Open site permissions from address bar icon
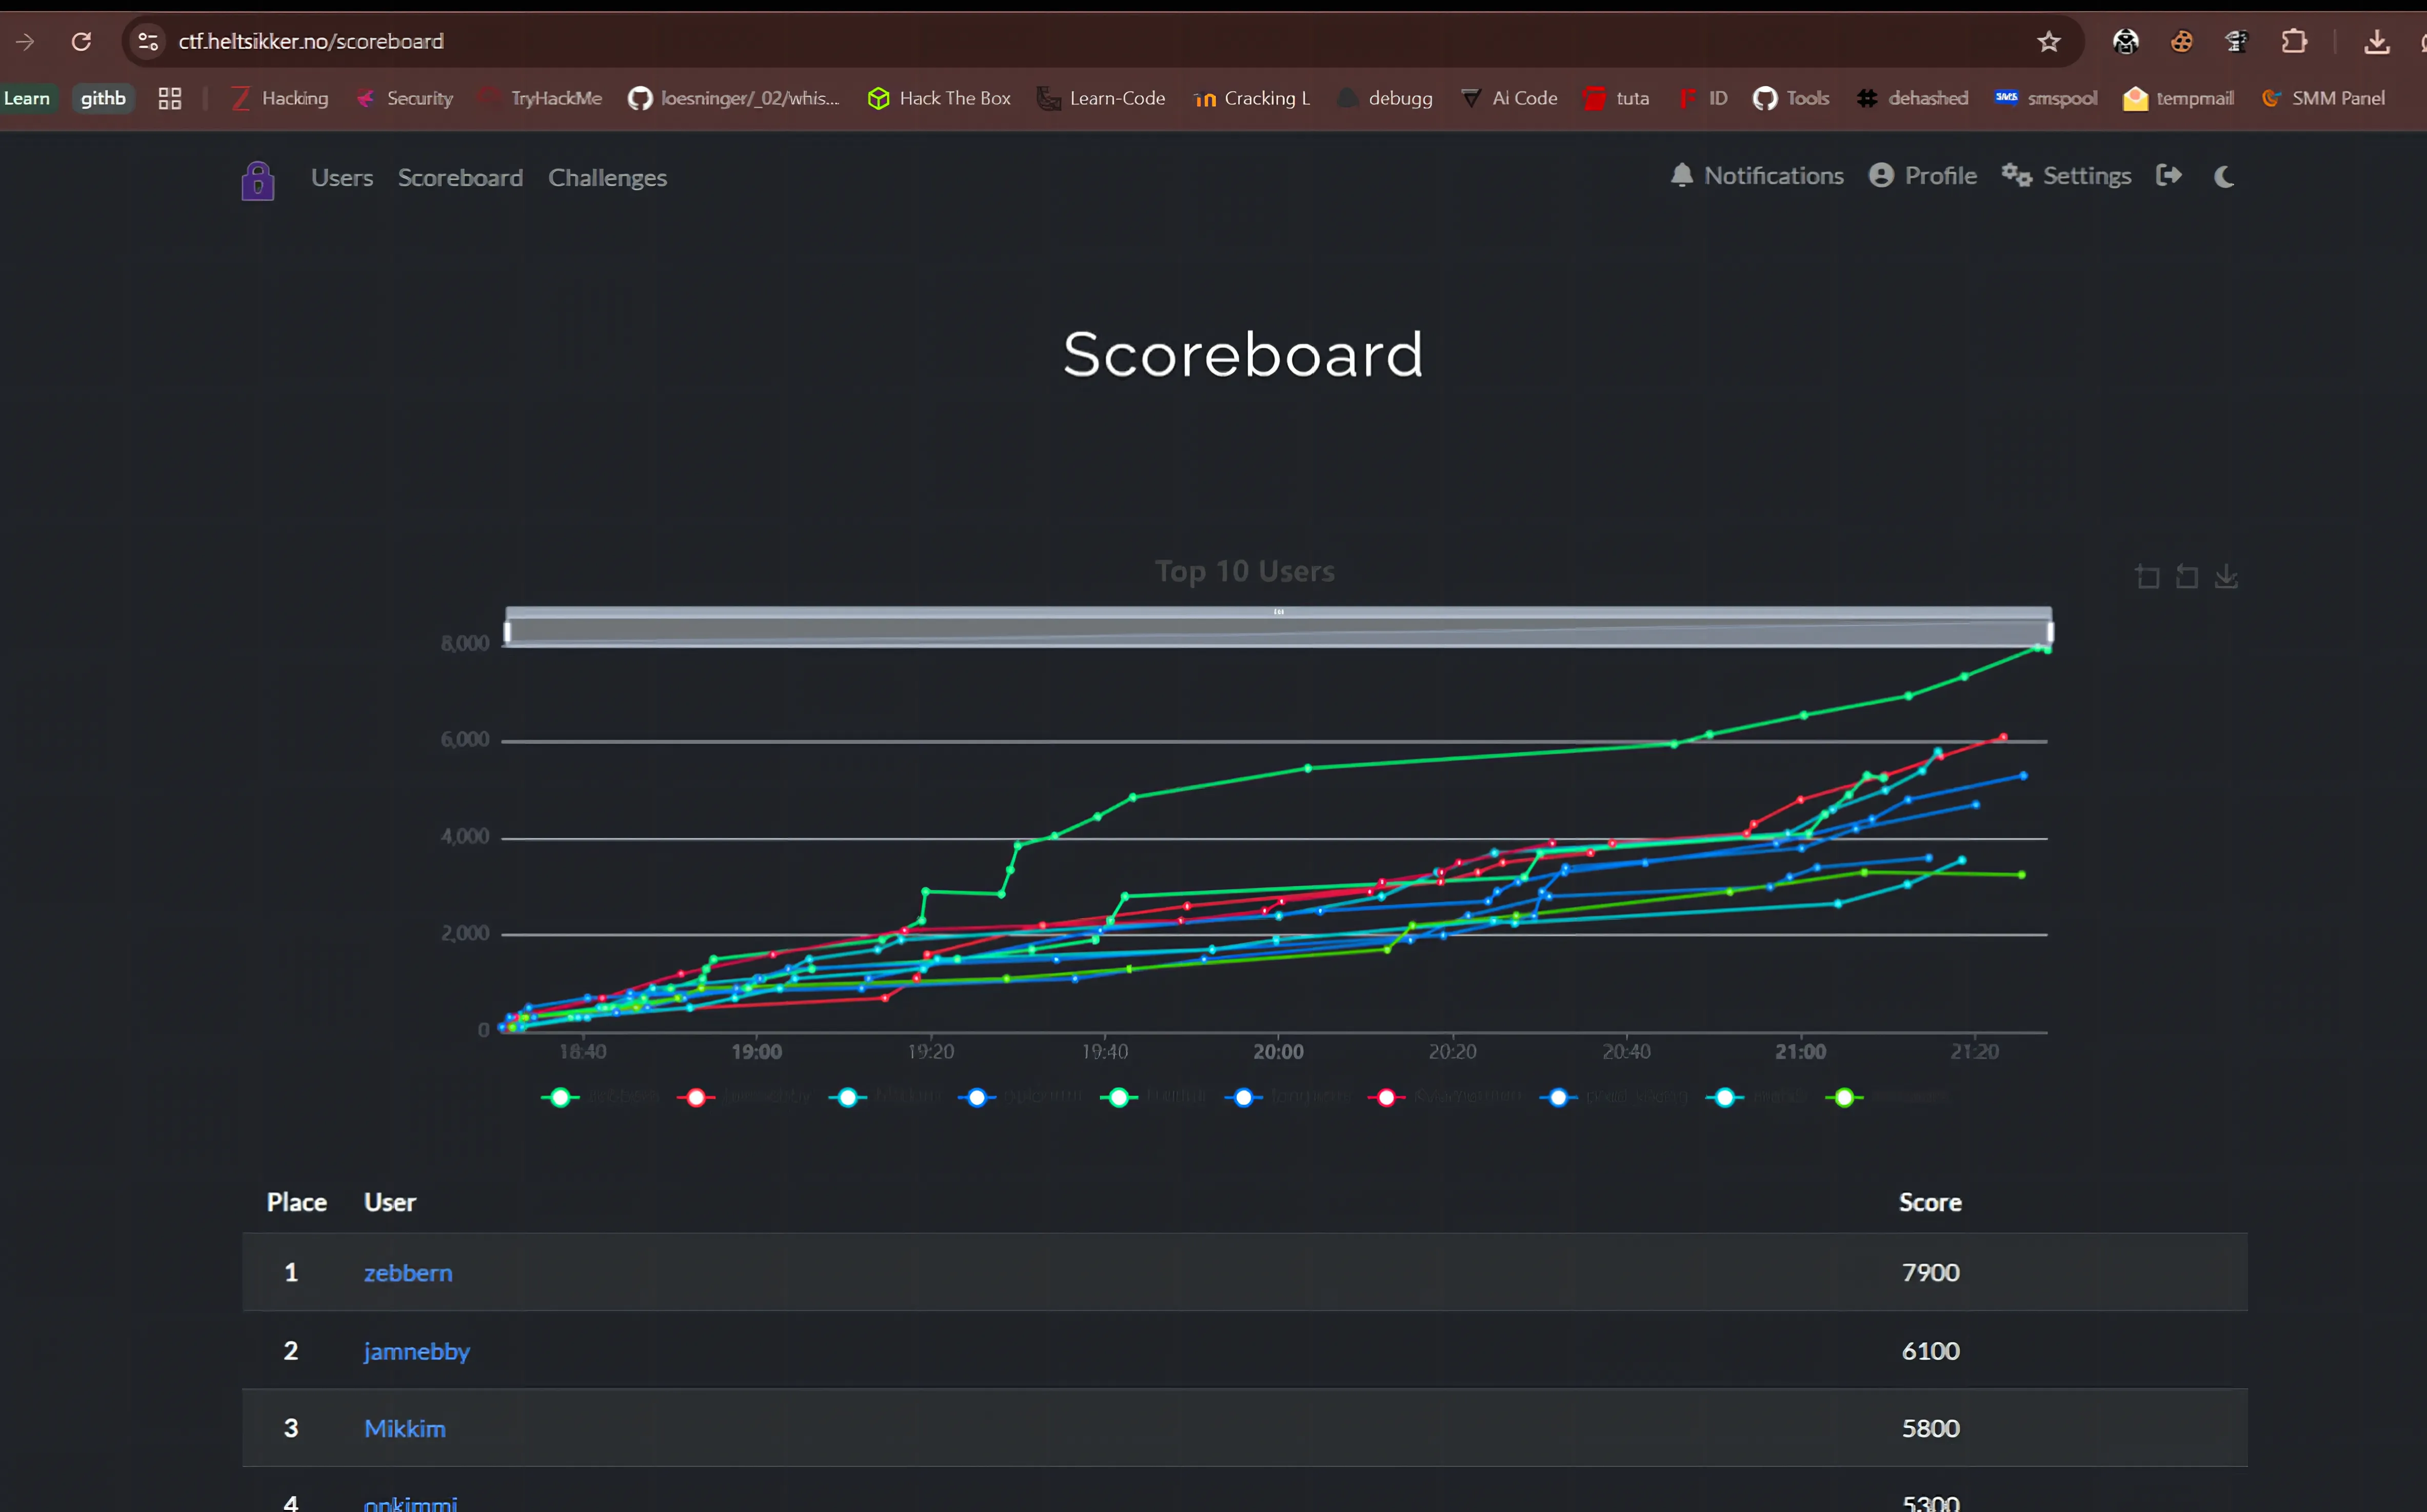 (x=148, y=41)
